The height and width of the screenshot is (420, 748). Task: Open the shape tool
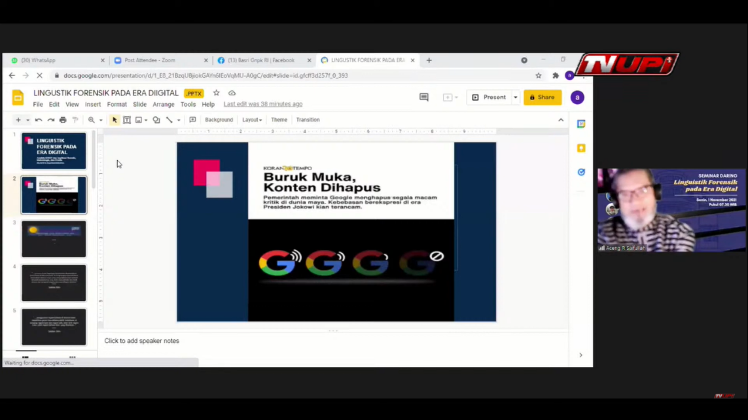156,120
